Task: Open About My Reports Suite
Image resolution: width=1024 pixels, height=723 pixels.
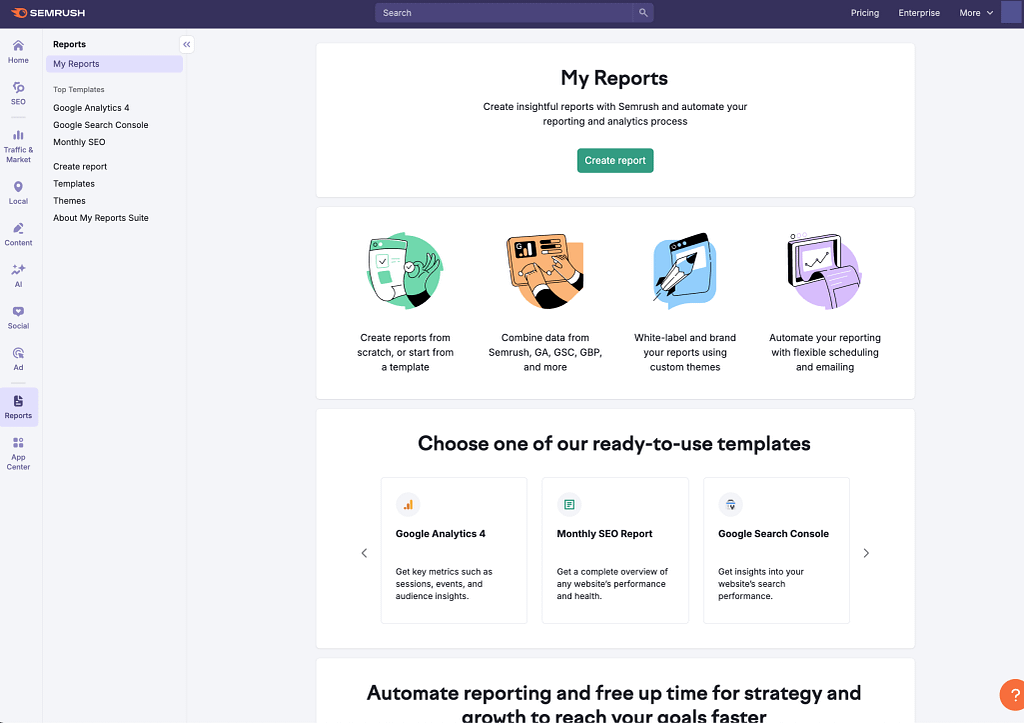Action: pos(101,217)
